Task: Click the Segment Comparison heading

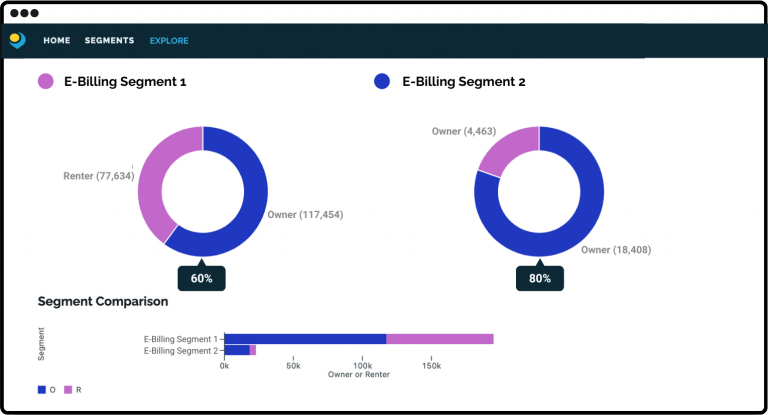Action: [102, 301]
